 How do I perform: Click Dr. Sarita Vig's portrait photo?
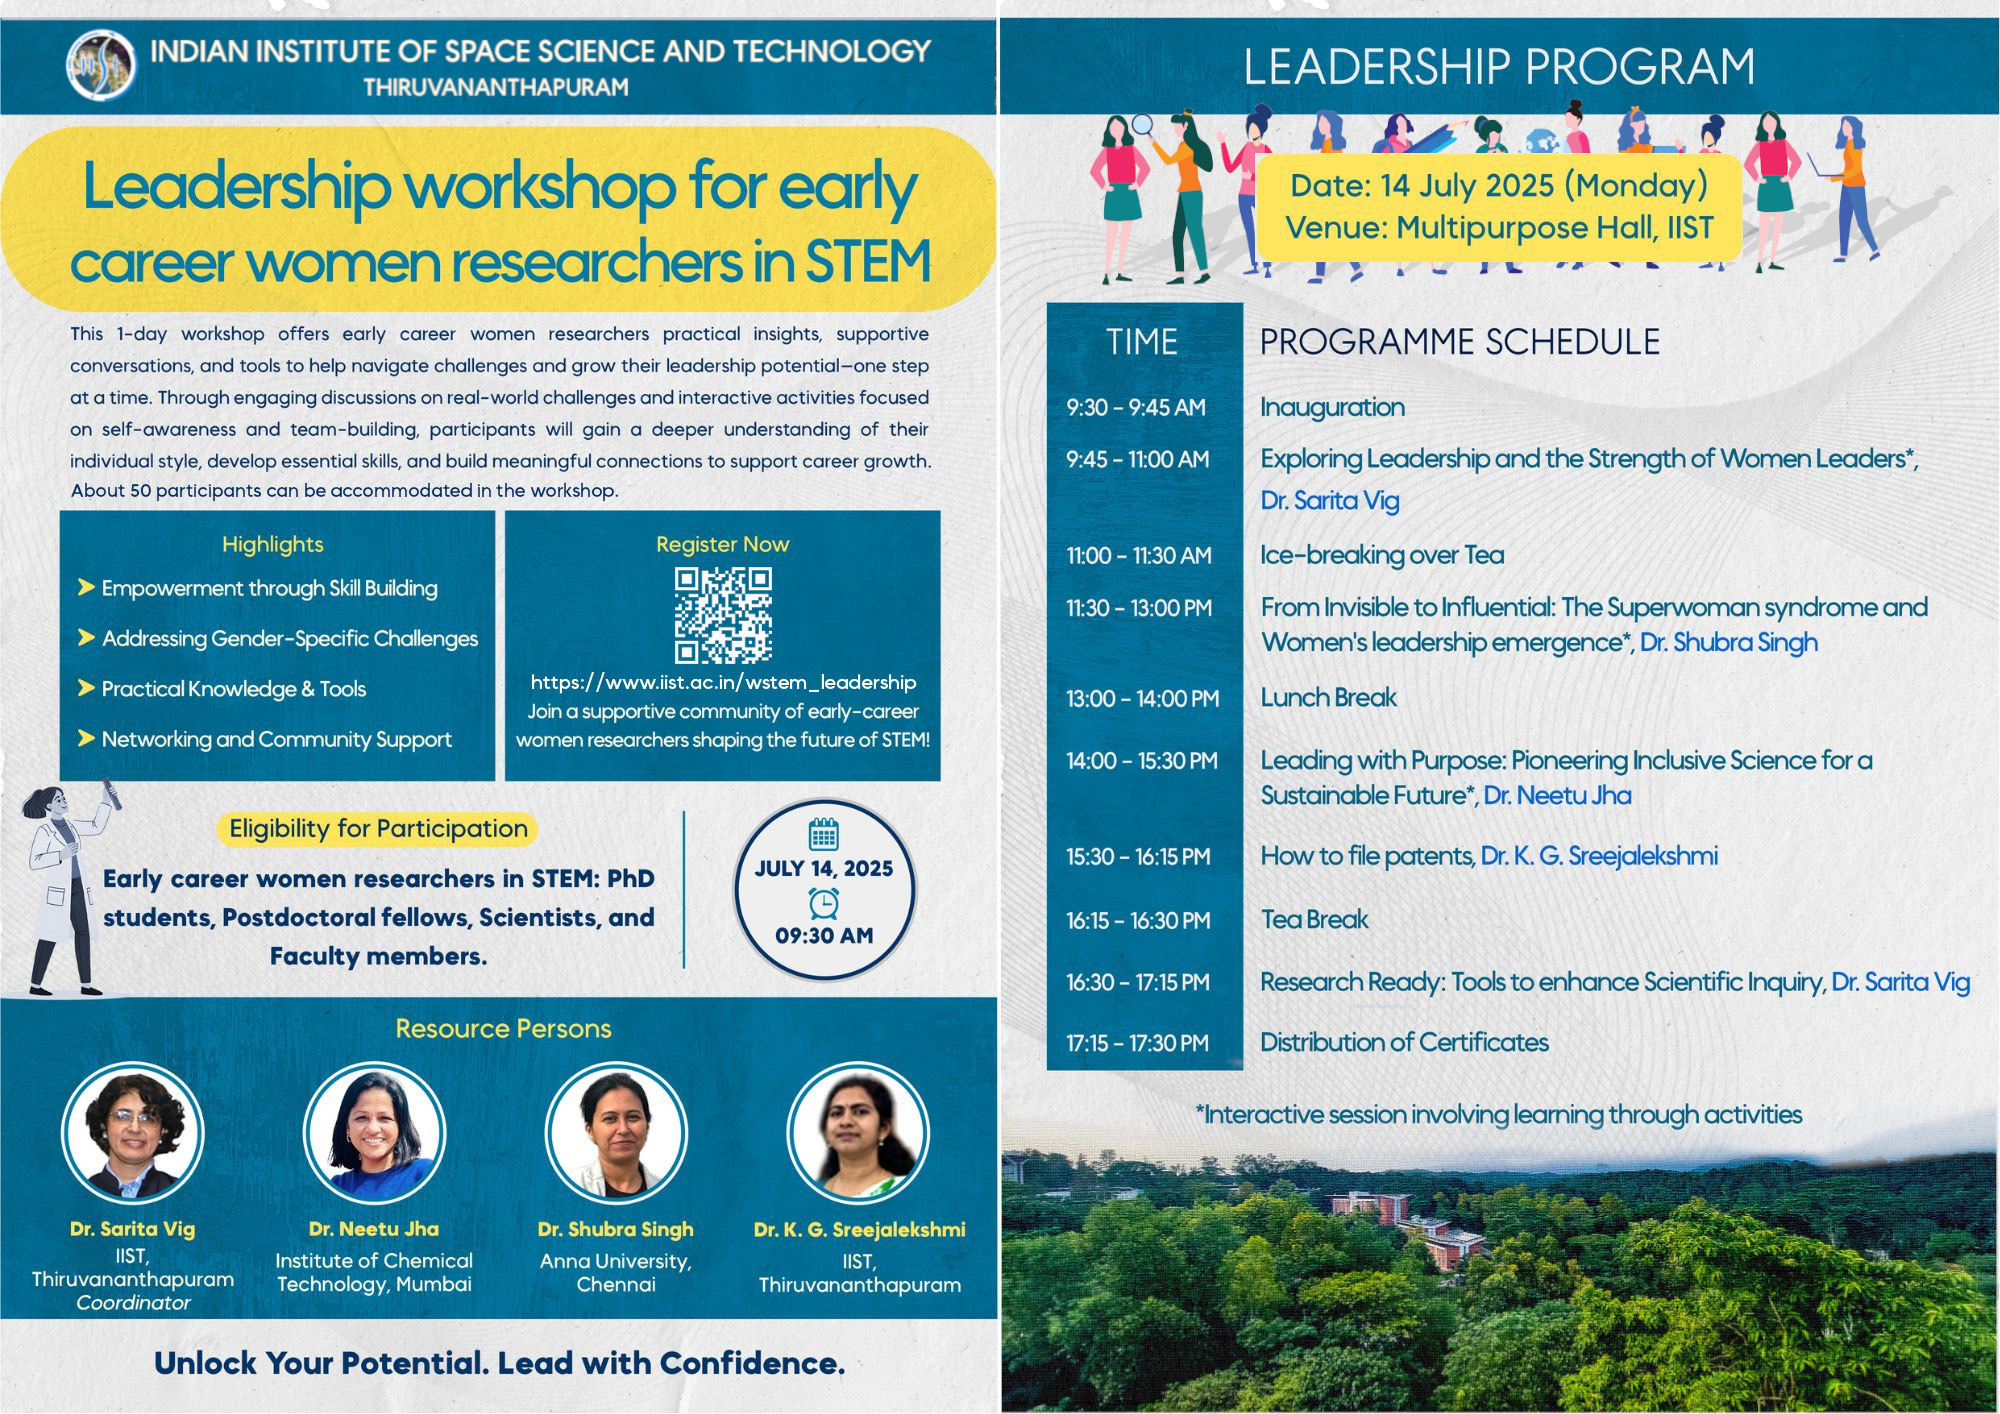coord(133,1133)
